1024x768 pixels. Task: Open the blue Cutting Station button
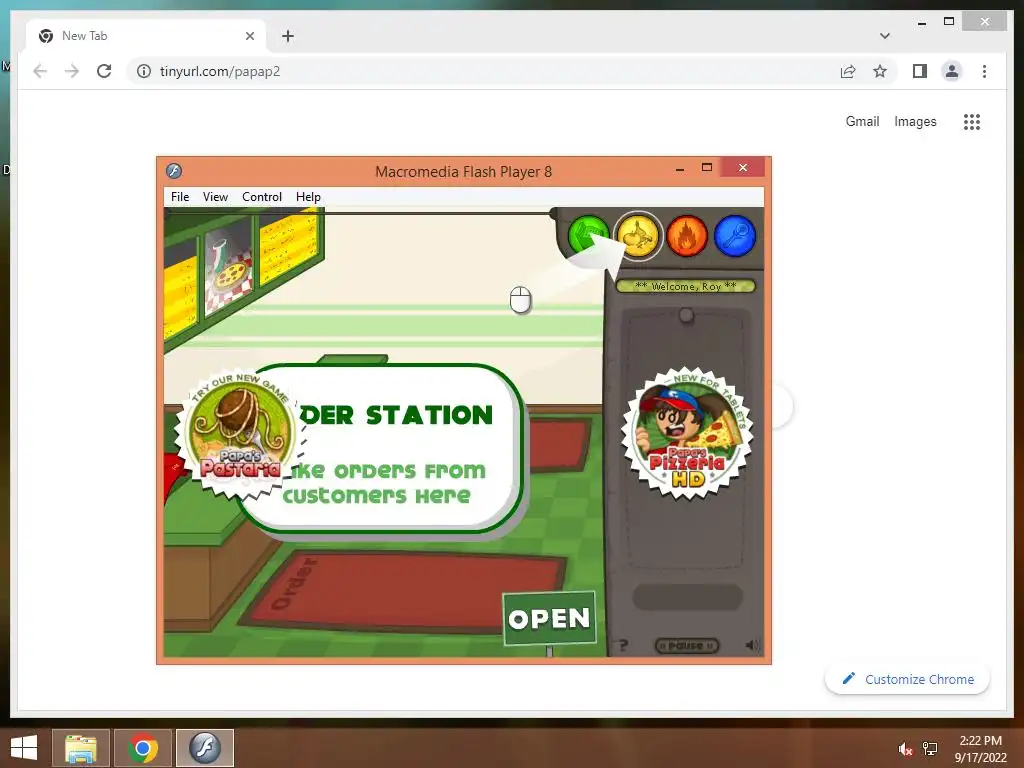[735, 236]
